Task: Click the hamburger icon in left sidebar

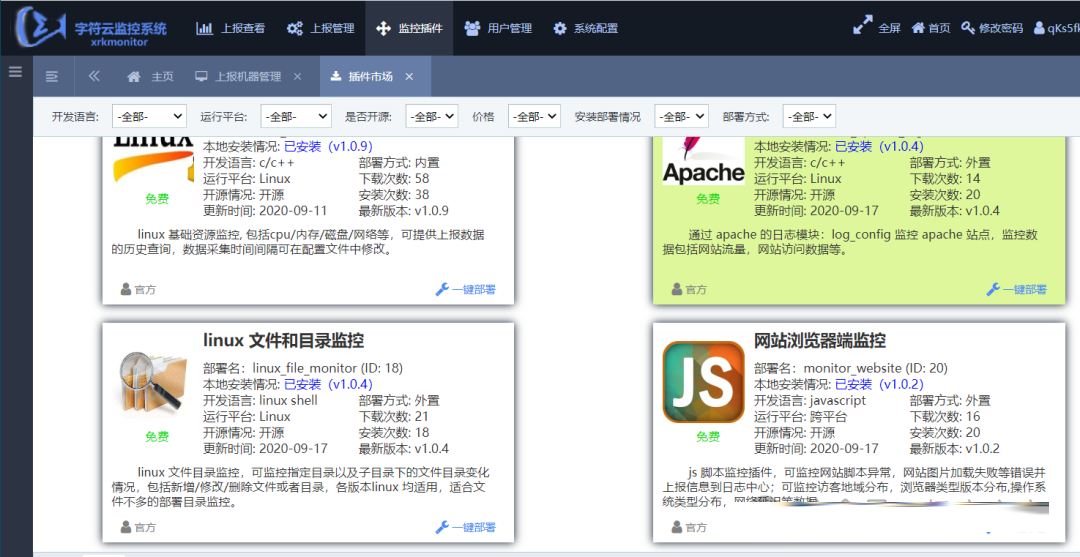Action: point(15,72)
